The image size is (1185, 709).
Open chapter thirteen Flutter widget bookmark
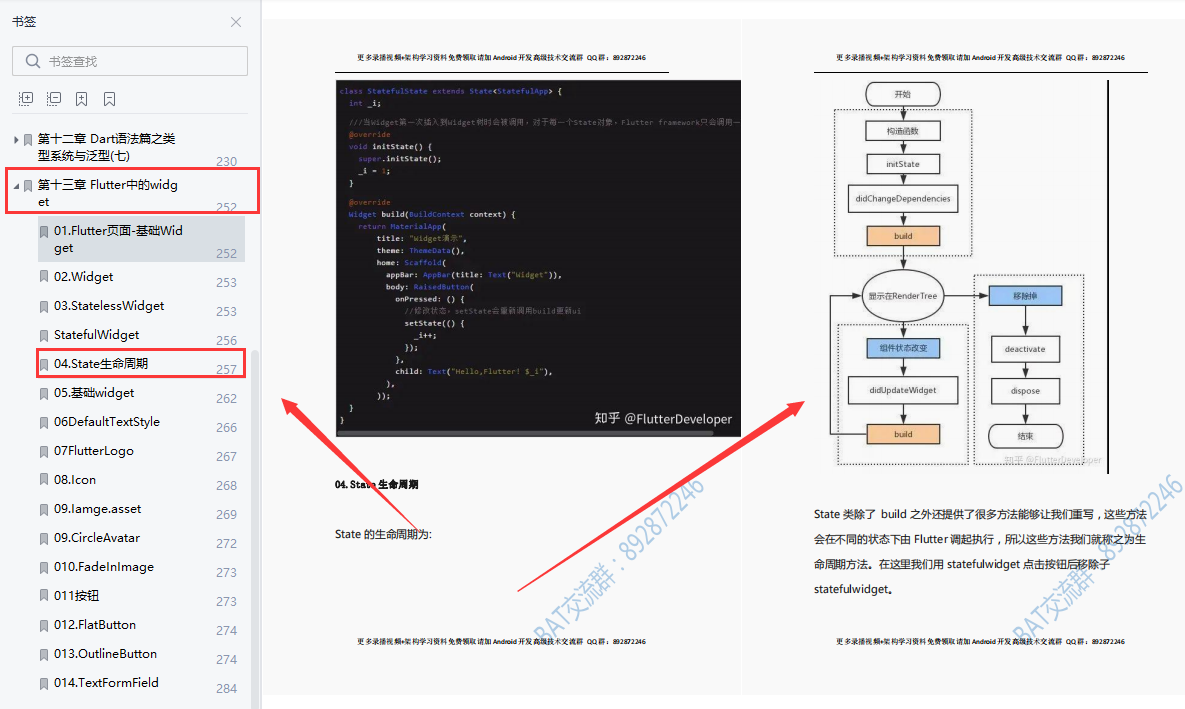coord(108,193)
